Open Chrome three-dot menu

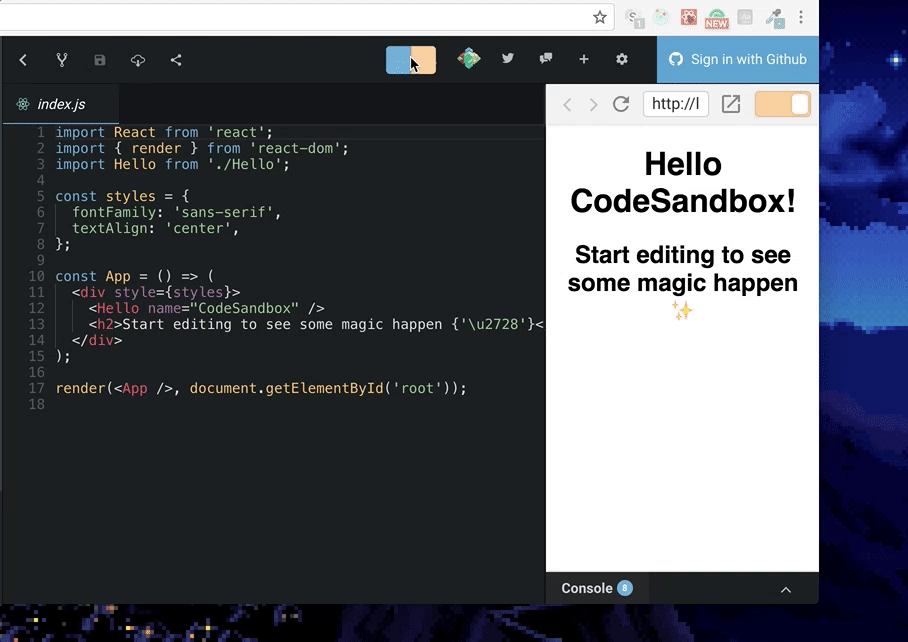pos(801,17)
